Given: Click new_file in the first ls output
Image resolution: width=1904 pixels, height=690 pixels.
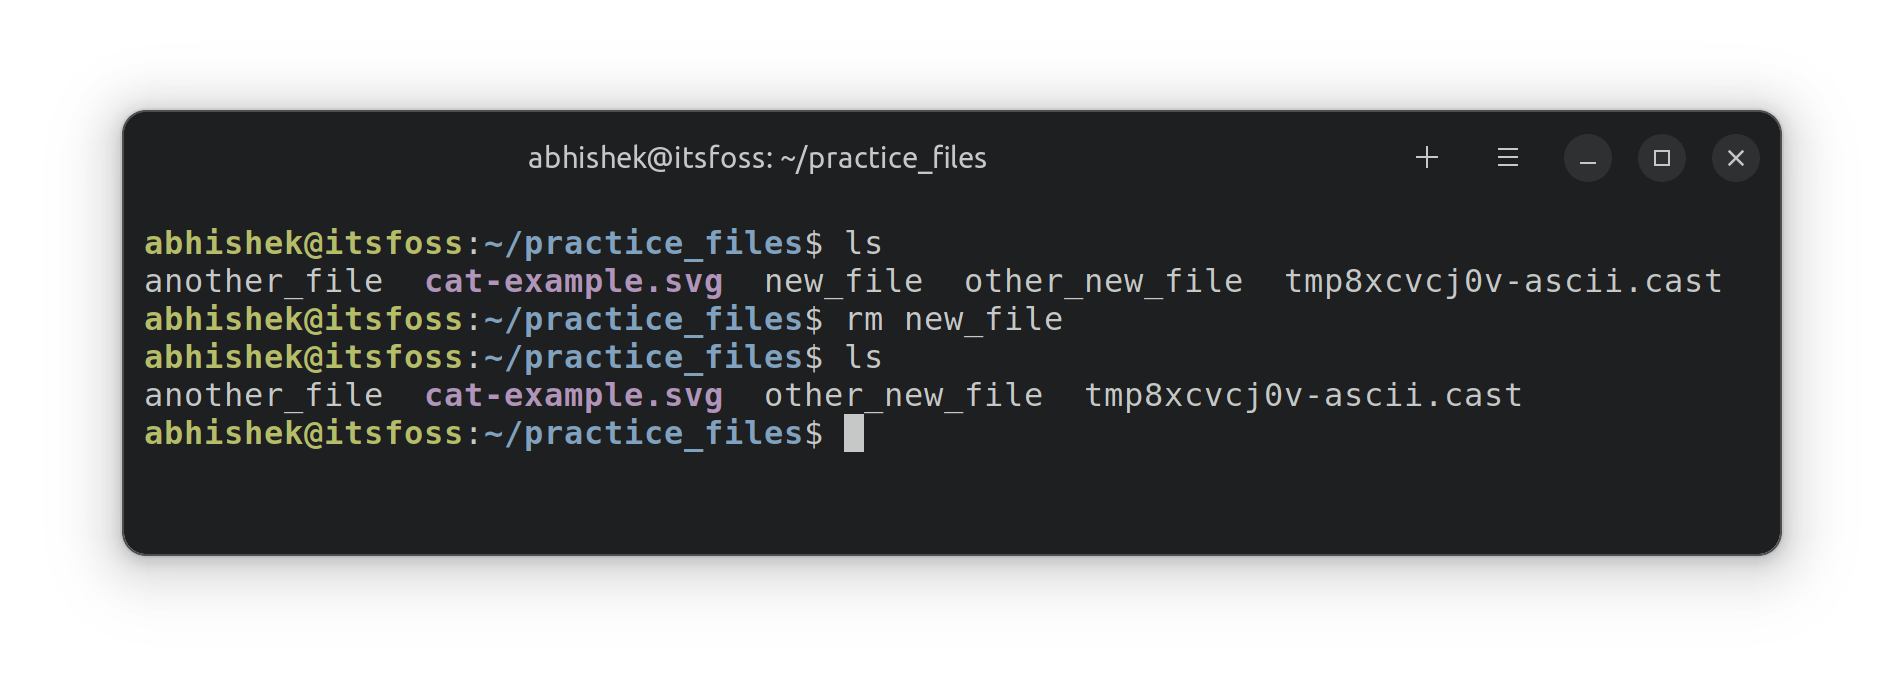Looking at the screenshot, I should (843, 281).
